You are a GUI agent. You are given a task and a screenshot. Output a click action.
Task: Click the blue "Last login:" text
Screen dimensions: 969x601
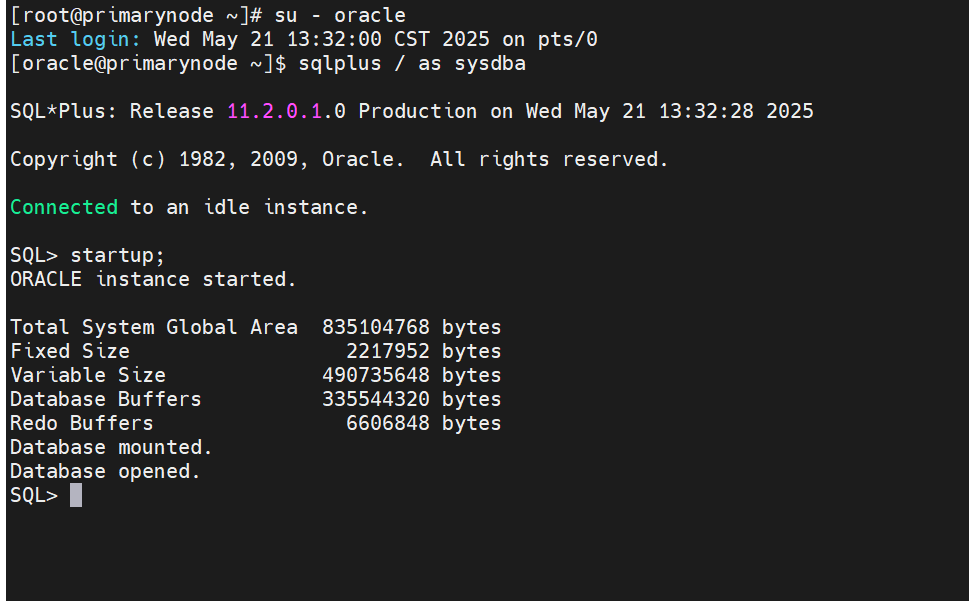click(x=75, y=39)
